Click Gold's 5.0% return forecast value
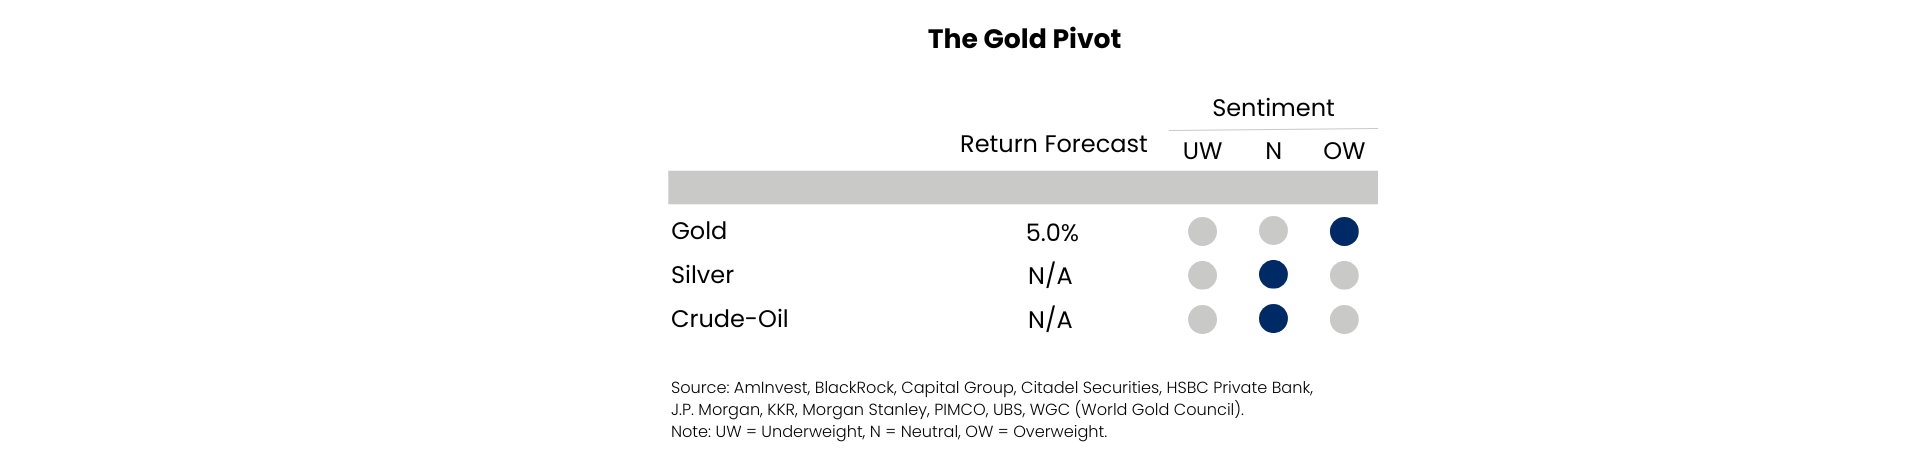This screenshot has height=473, width=1920. (x=1052, y=233)
